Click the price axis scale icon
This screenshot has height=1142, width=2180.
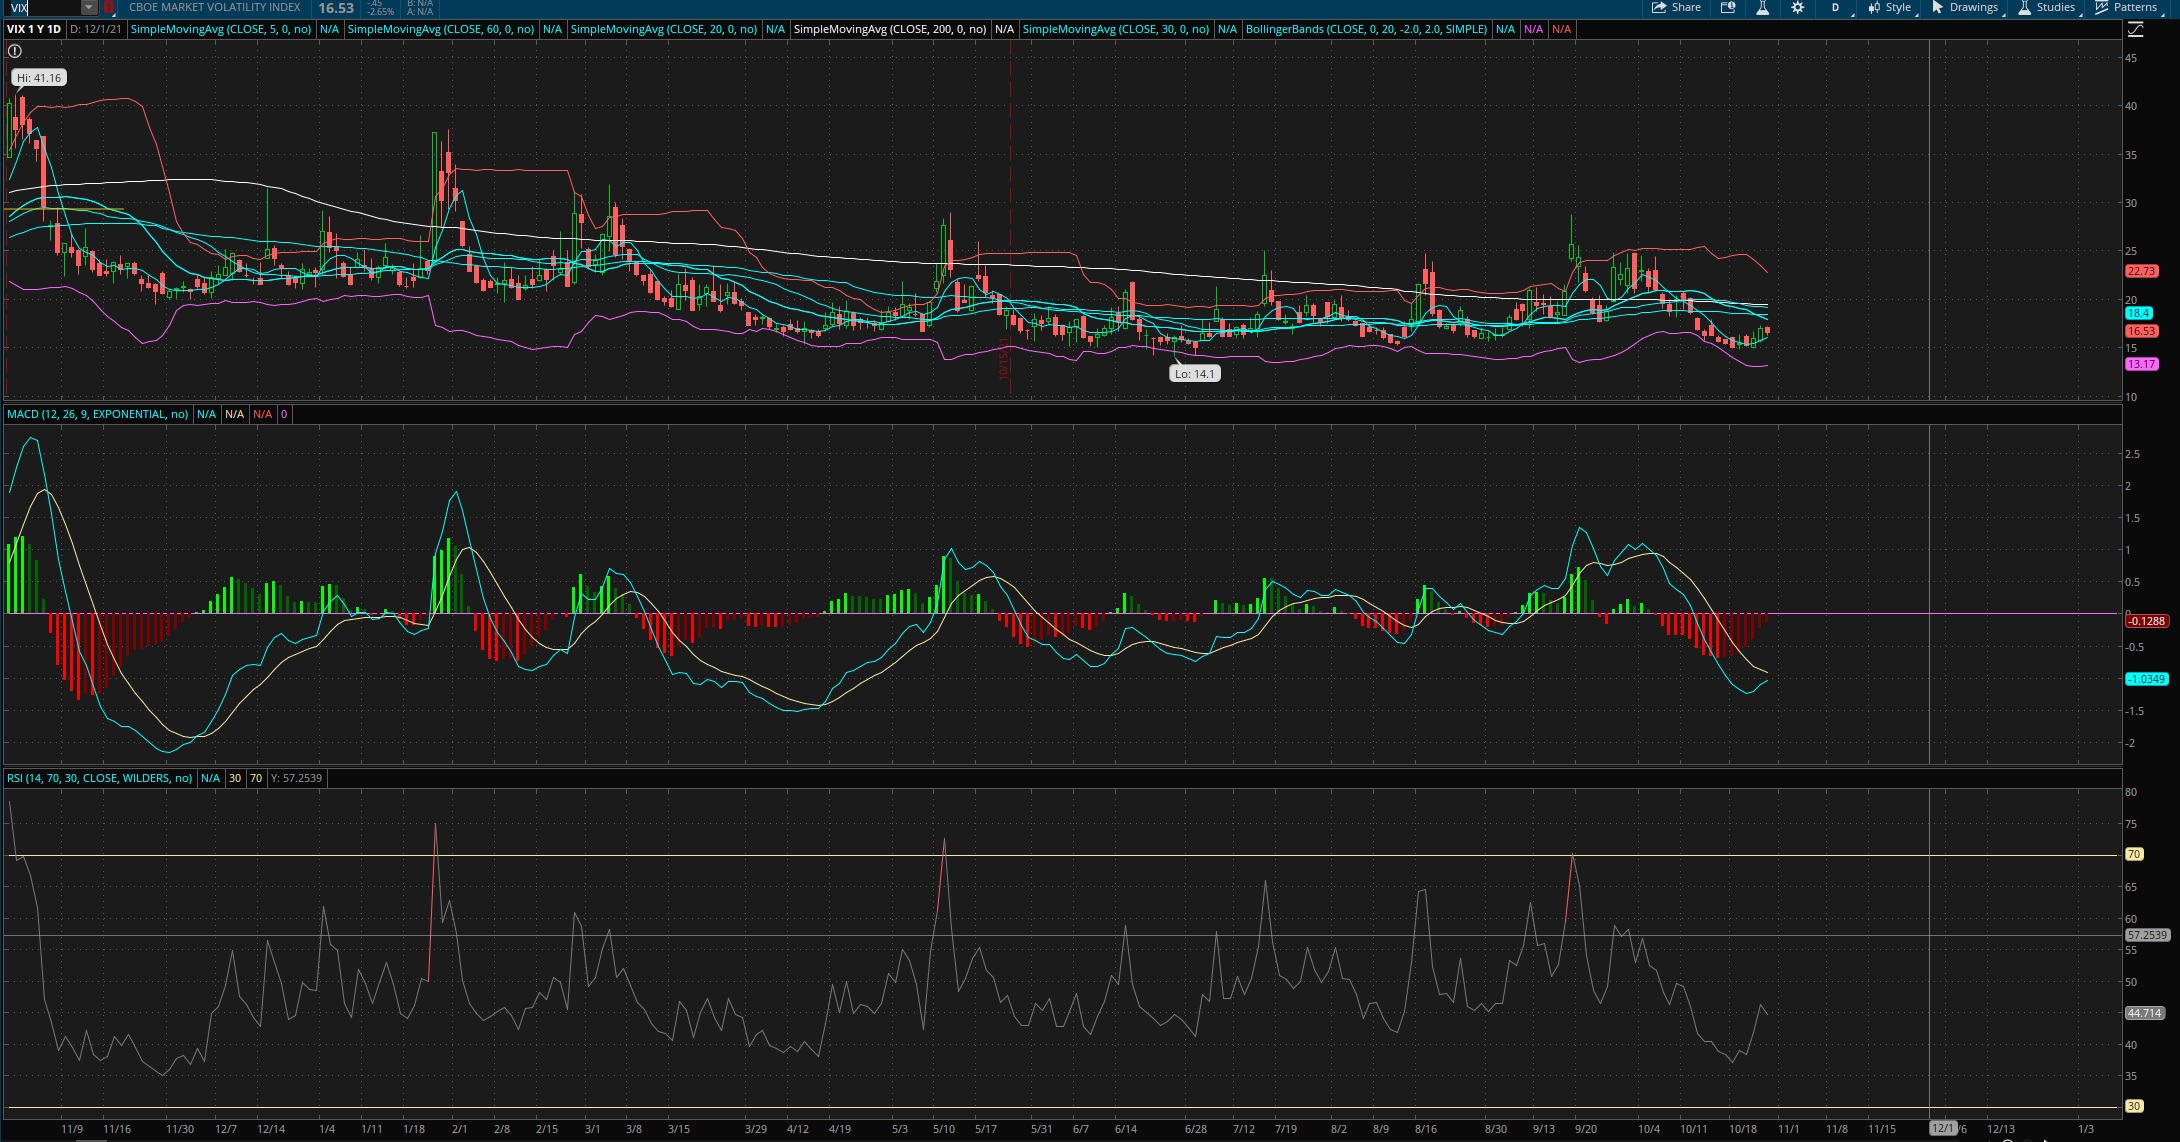pos(2135,29)
